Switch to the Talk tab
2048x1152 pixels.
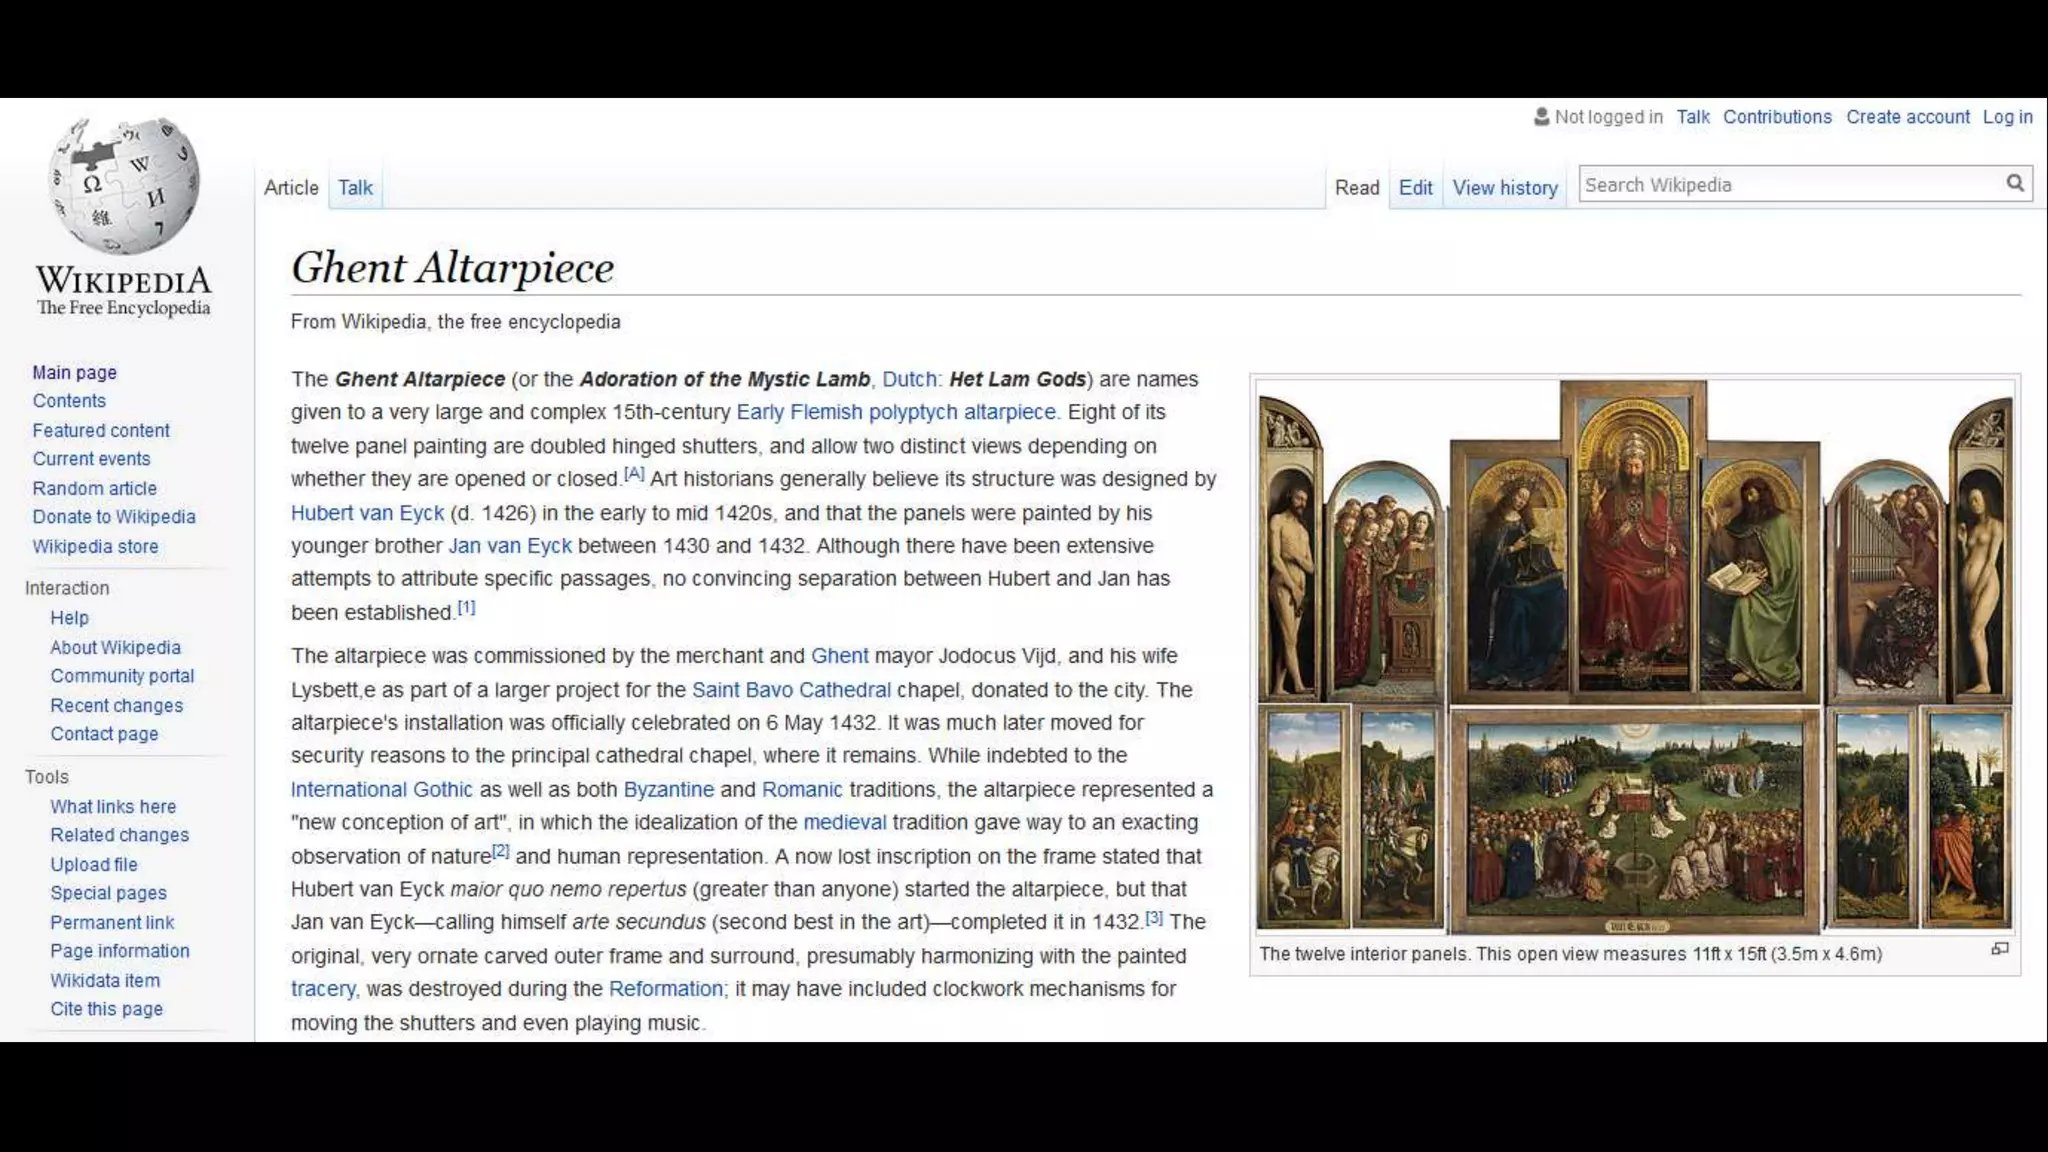click(355, 188)
